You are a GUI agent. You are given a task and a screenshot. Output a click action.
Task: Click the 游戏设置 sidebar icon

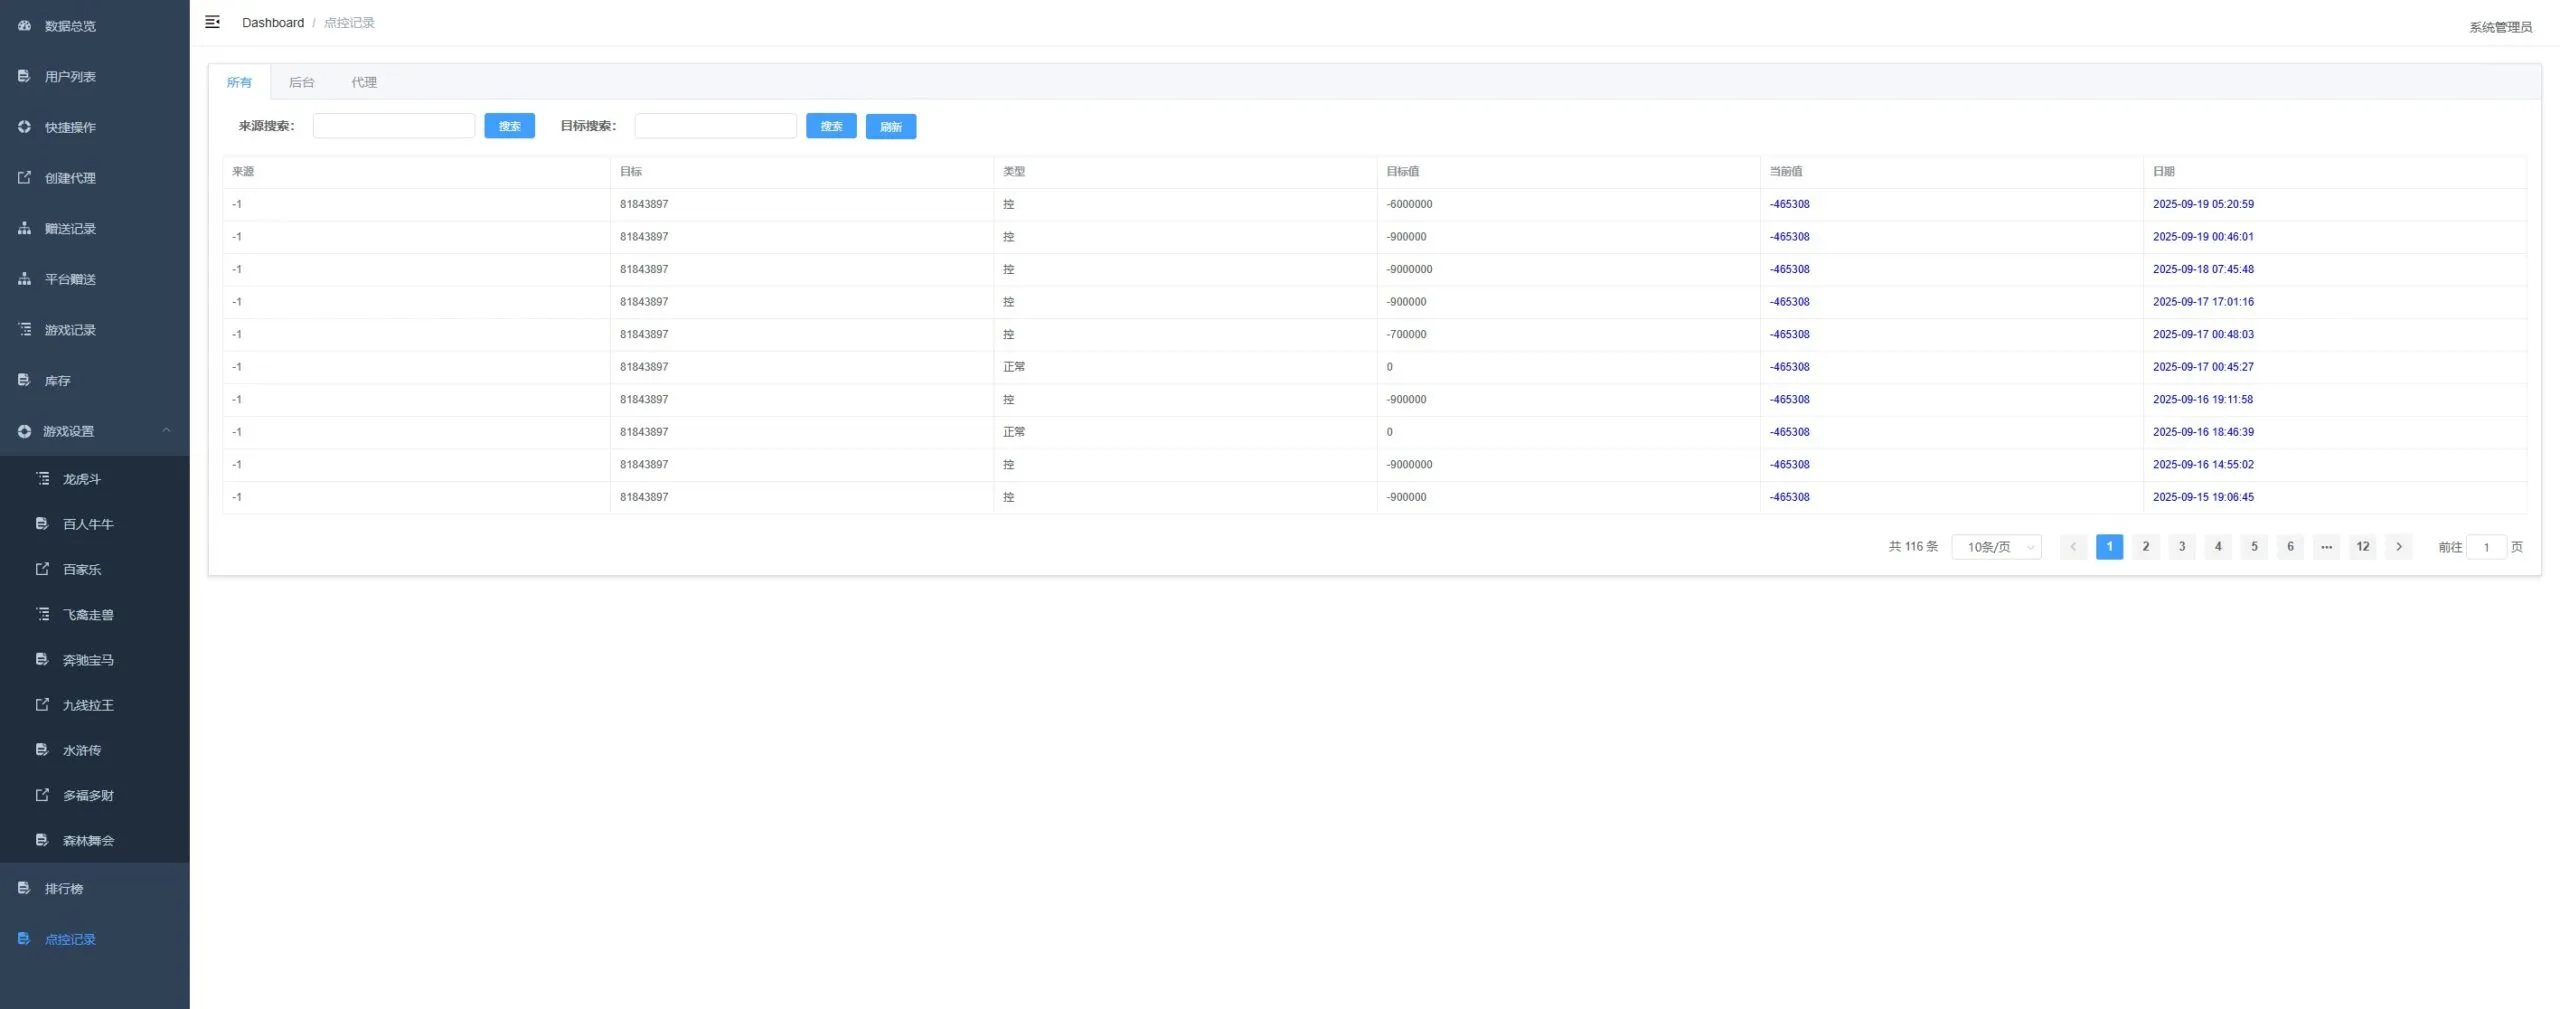click(24, 431)
